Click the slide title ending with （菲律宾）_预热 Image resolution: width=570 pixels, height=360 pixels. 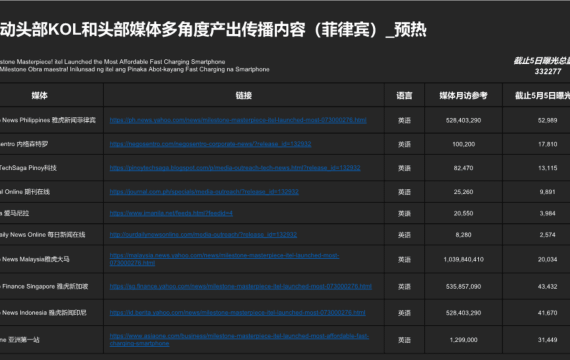[213, 29]
